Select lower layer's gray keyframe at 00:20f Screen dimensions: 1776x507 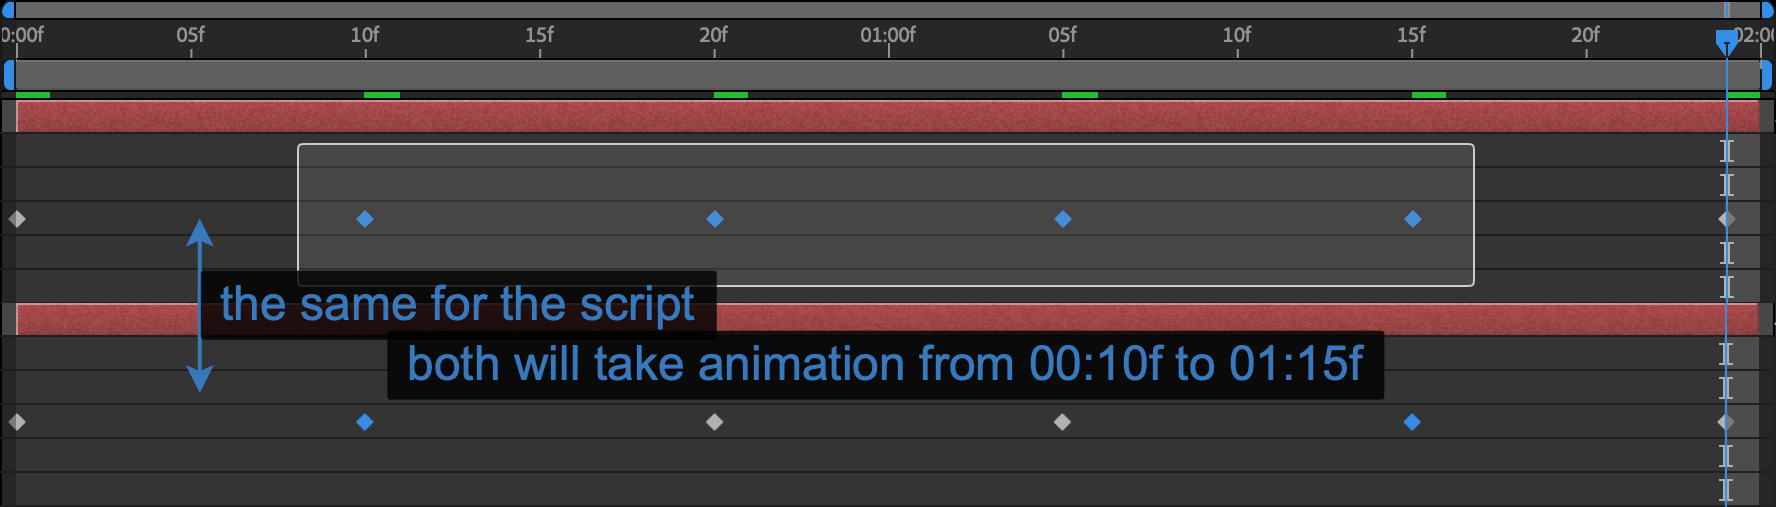714,422
